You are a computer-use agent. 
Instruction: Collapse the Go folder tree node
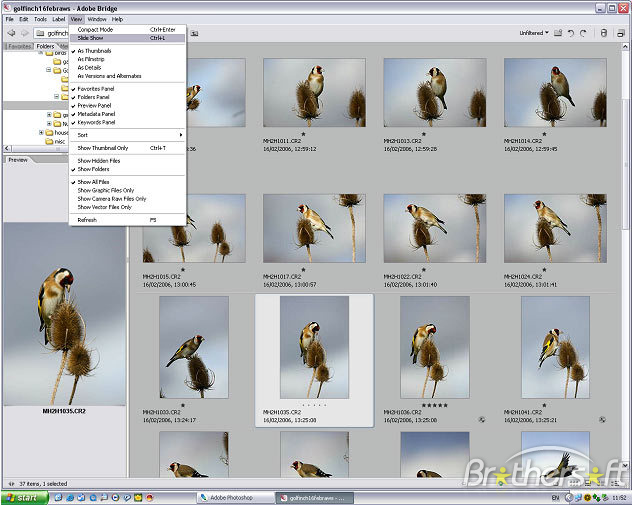coord(49,70)
